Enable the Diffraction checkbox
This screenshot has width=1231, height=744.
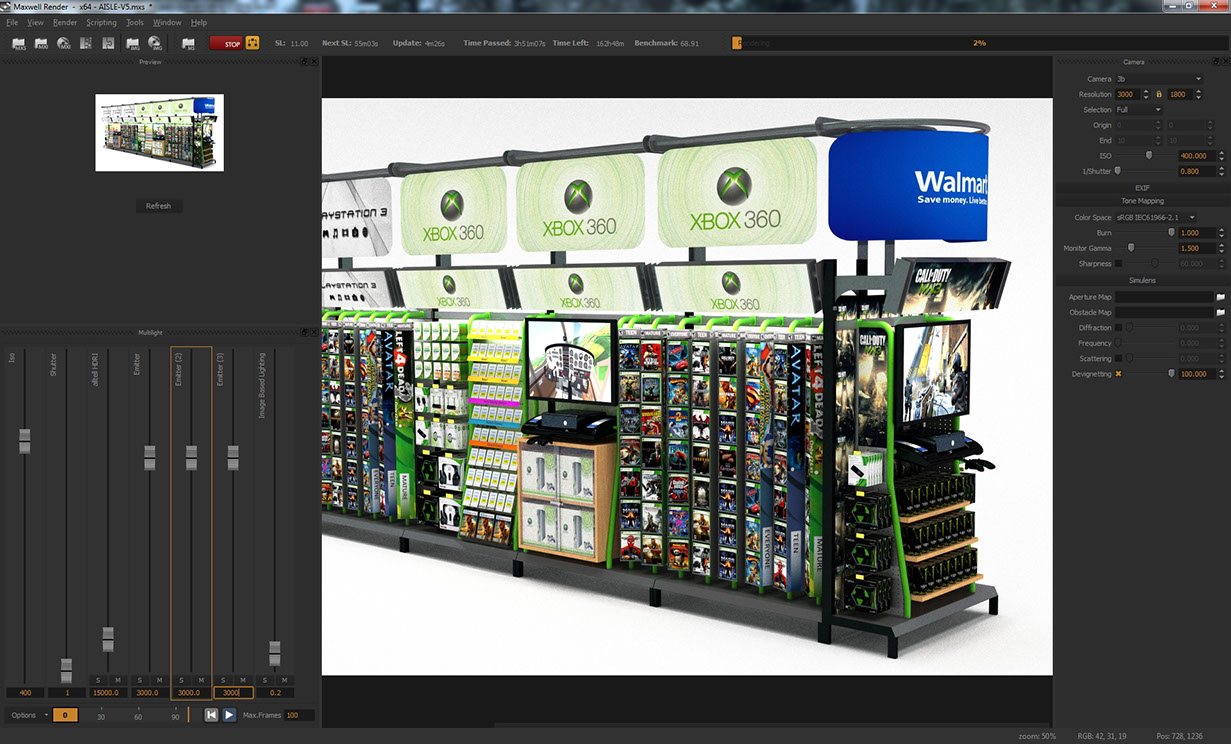1118,328
